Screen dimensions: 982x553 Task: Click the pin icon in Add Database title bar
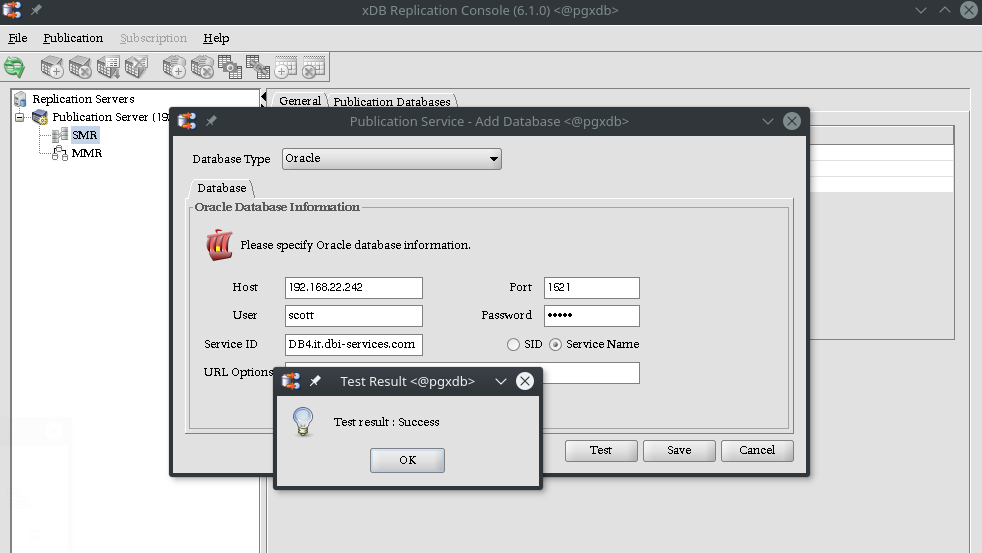click(212, 121)
